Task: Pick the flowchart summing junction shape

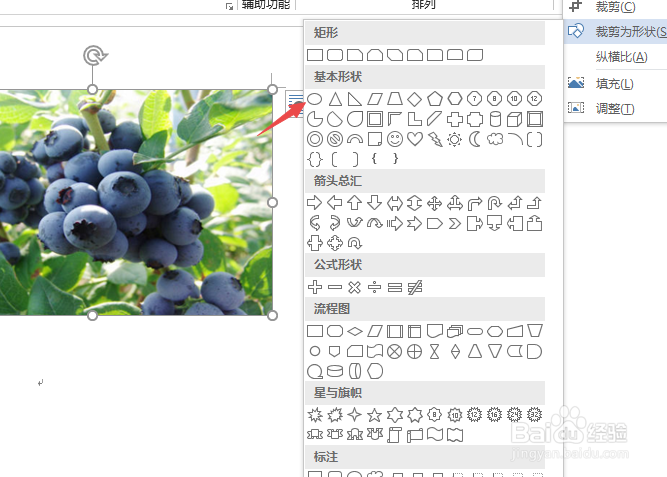Action: pyautogui.click(x=395, y=352)
